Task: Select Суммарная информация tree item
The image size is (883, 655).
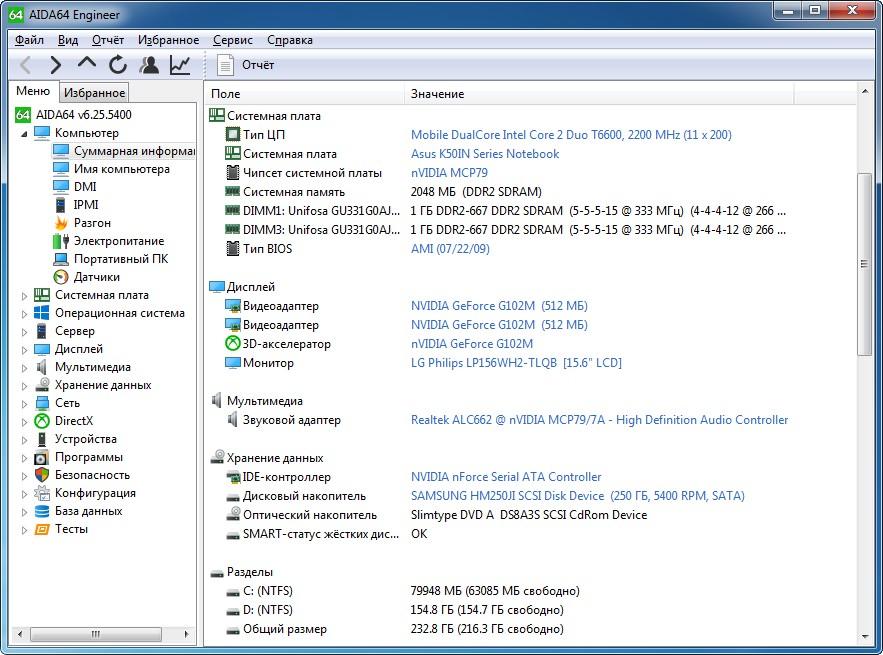Action: pos(123,151)
